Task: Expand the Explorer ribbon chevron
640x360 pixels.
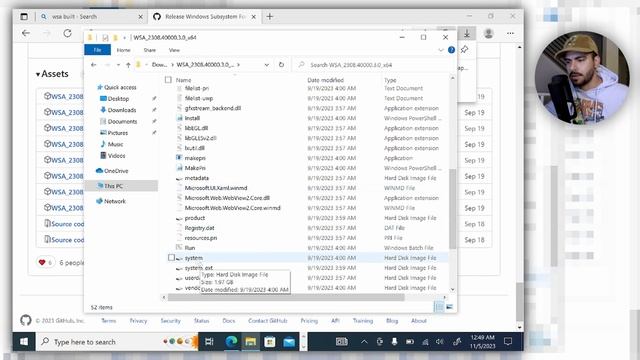Action: (441, 50)
